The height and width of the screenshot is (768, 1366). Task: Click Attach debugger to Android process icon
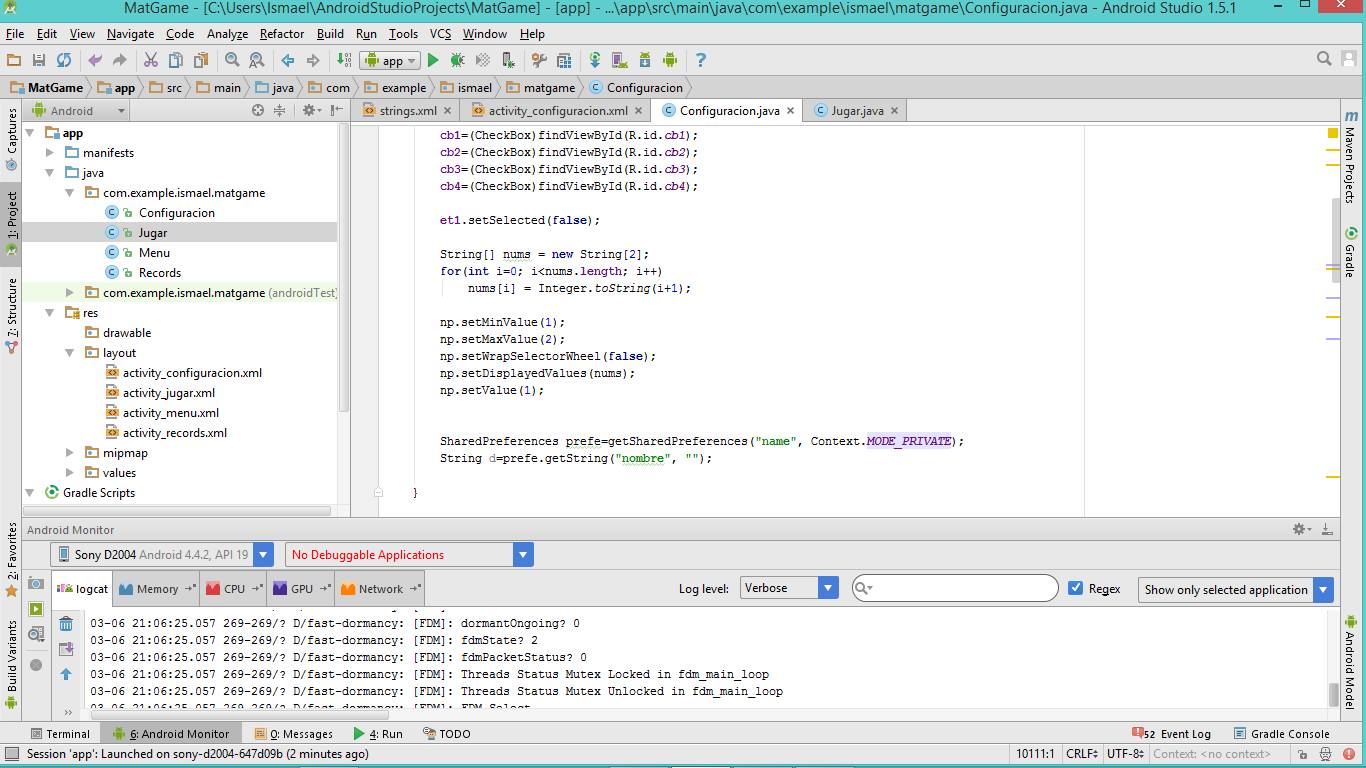508,60
